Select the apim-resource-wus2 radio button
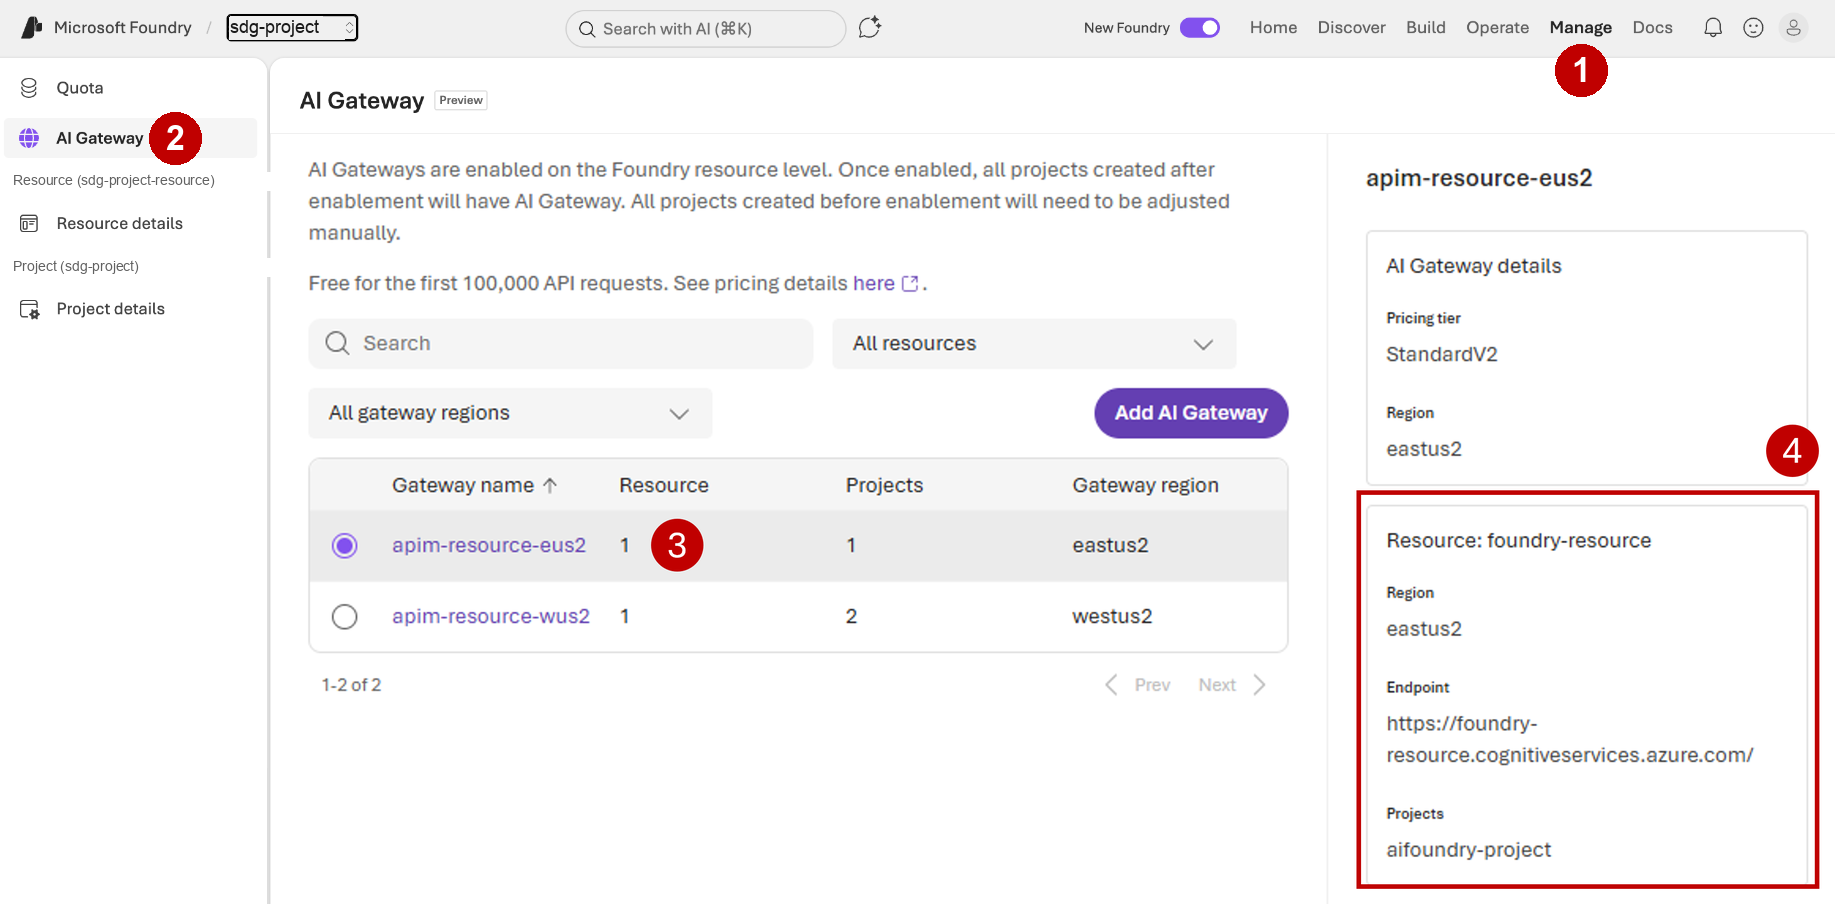Viewport: 1835px width, 904px height. click(x=345, y=617)
